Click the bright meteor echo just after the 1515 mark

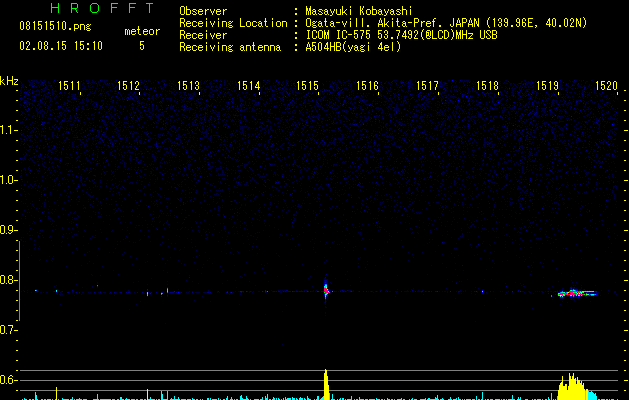[x=326, y=290]
